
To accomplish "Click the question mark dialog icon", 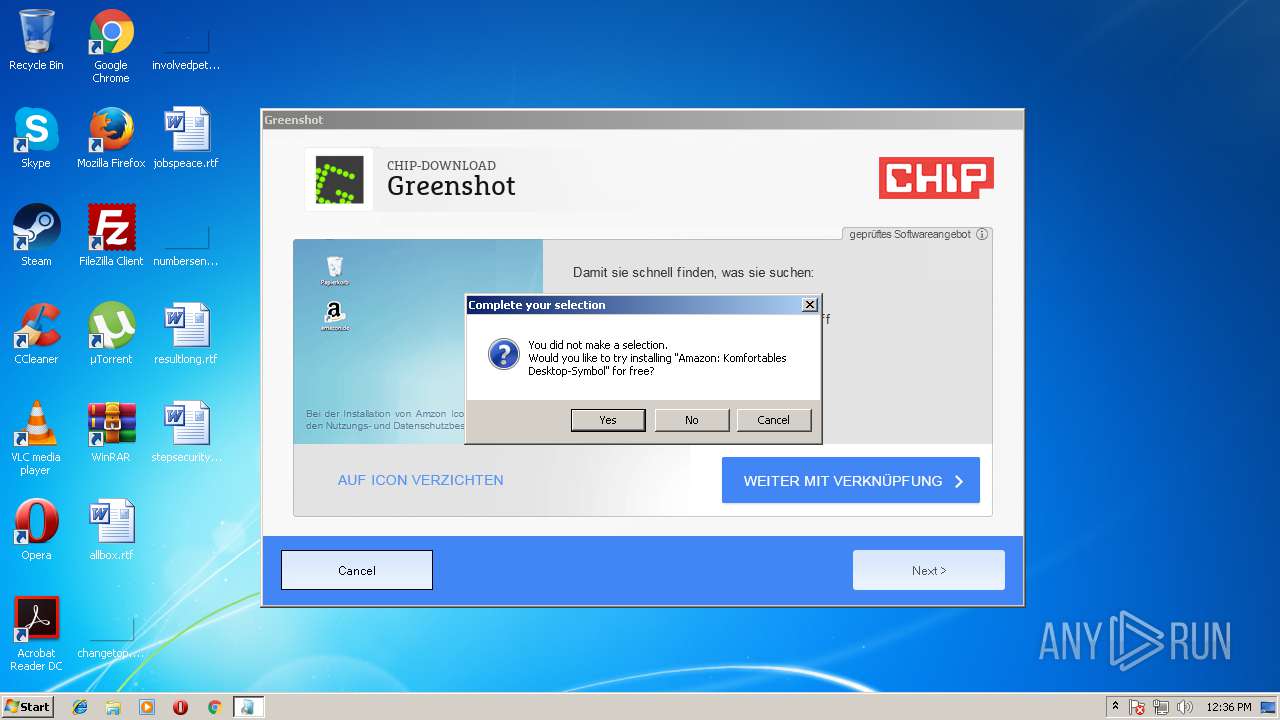I will (503, 354).
